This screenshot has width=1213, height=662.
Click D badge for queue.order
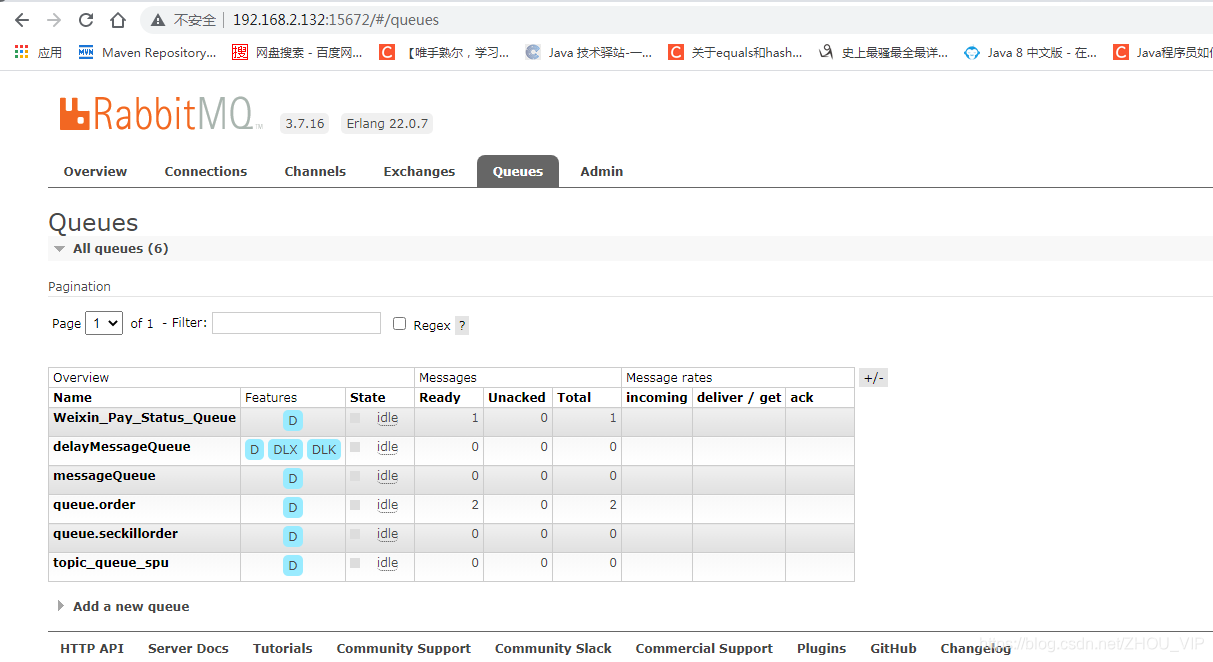(x=292, y=508)
